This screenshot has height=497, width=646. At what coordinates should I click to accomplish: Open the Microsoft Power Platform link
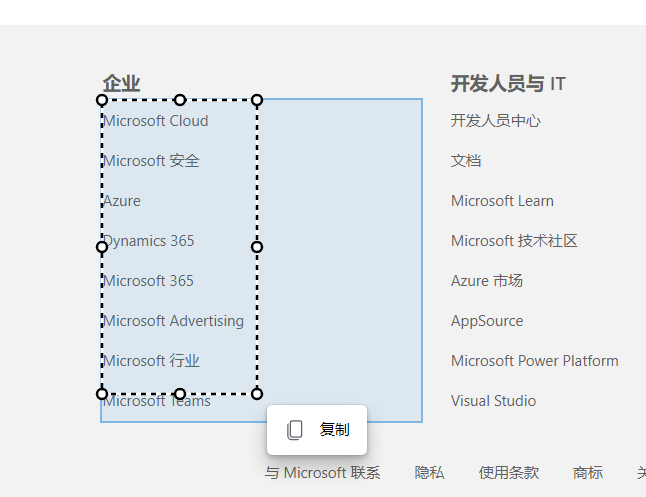[534, 361]
